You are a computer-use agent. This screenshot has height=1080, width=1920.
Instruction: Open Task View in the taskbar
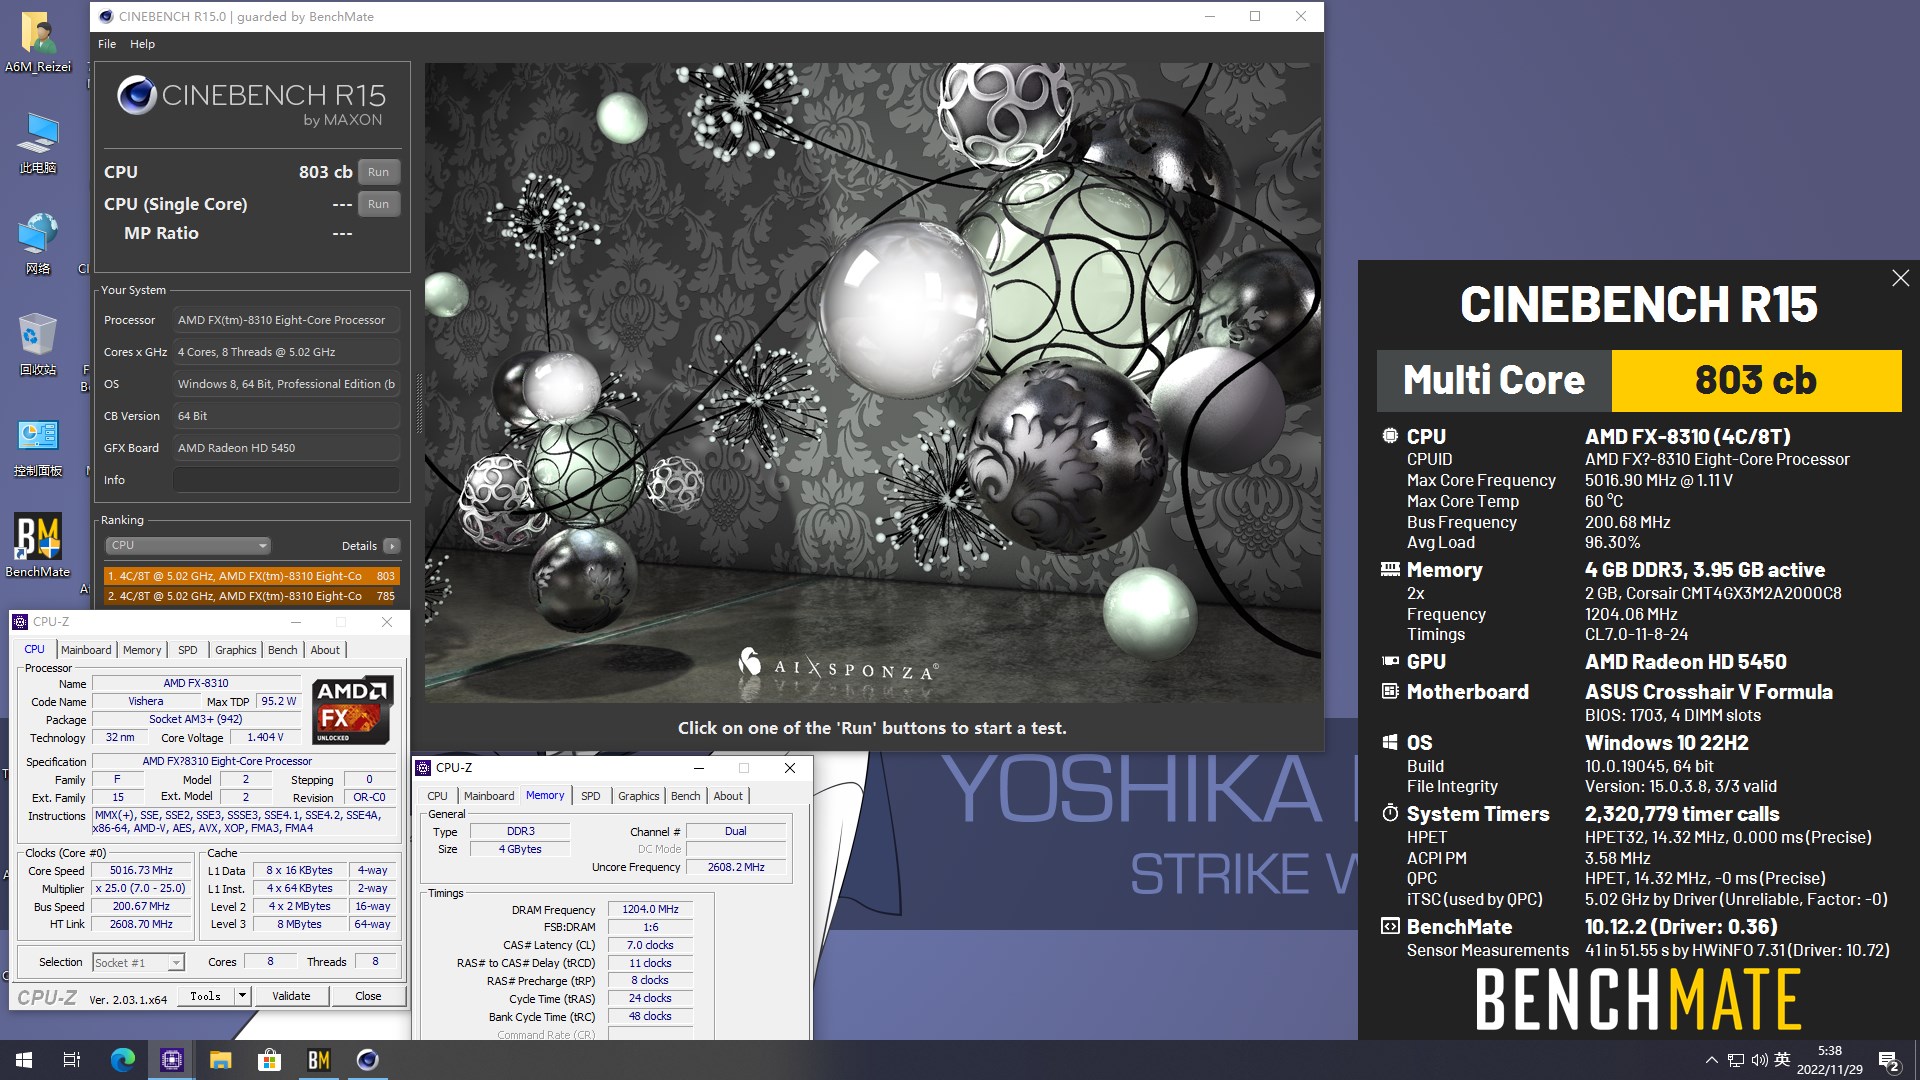pos(72,1060)
